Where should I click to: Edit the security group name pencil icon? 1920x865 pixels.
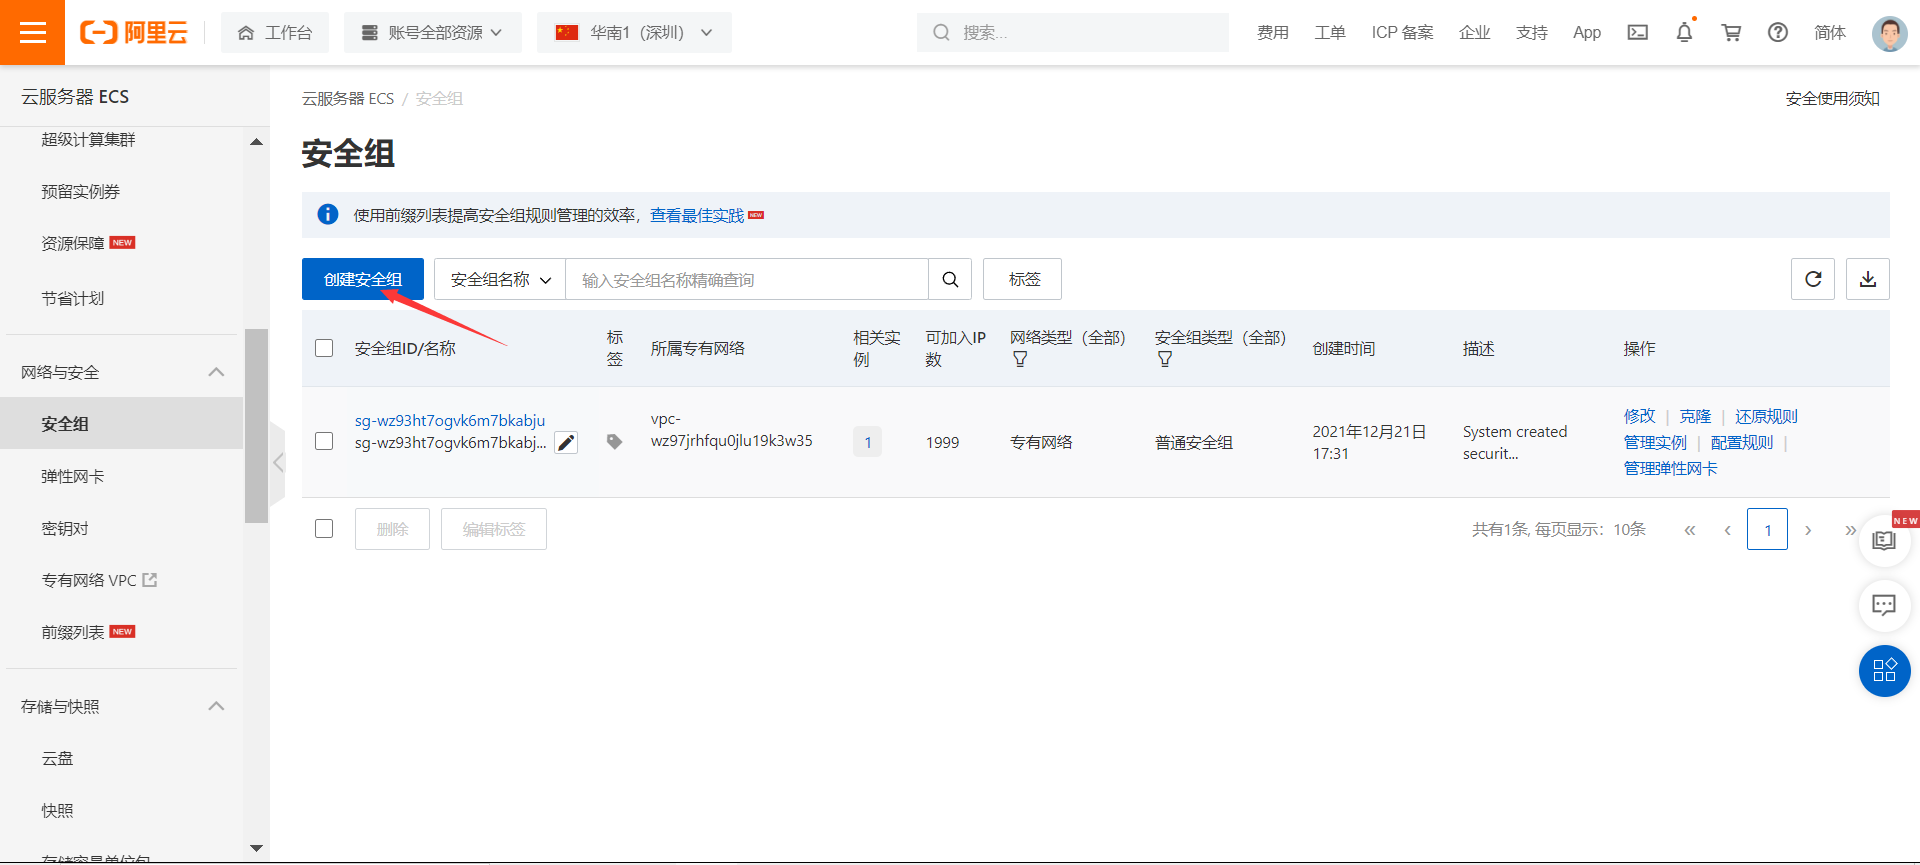566,443
